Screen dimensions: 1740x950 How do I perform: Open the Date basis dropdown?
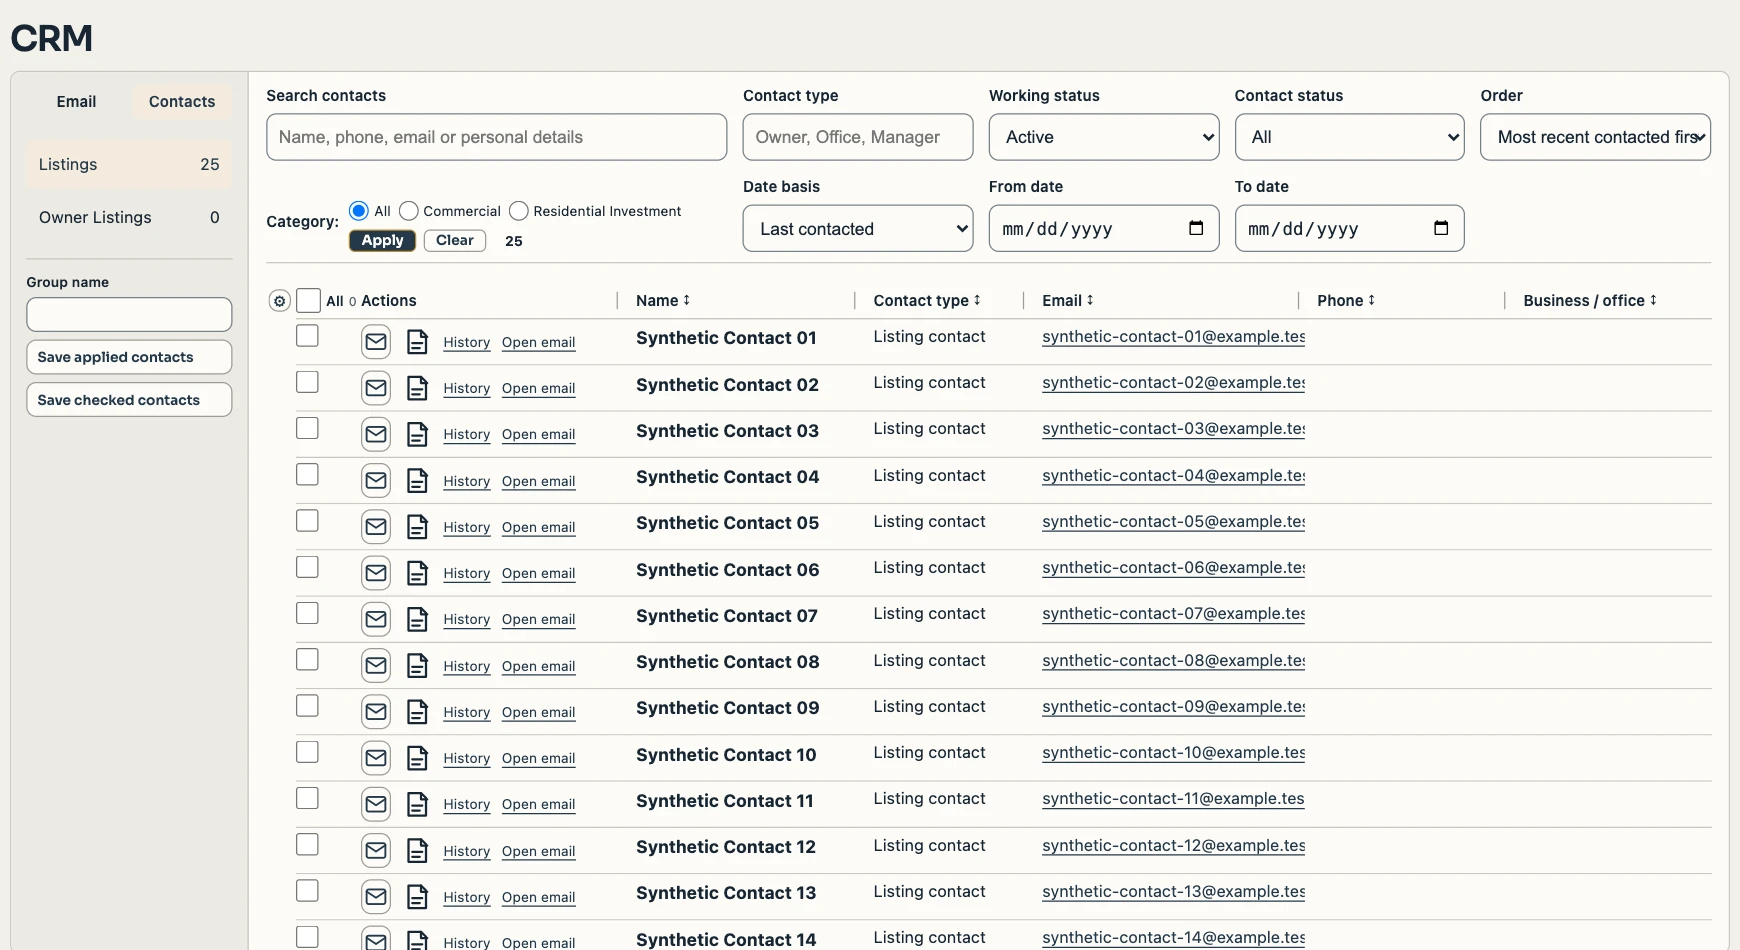point(858,229)
